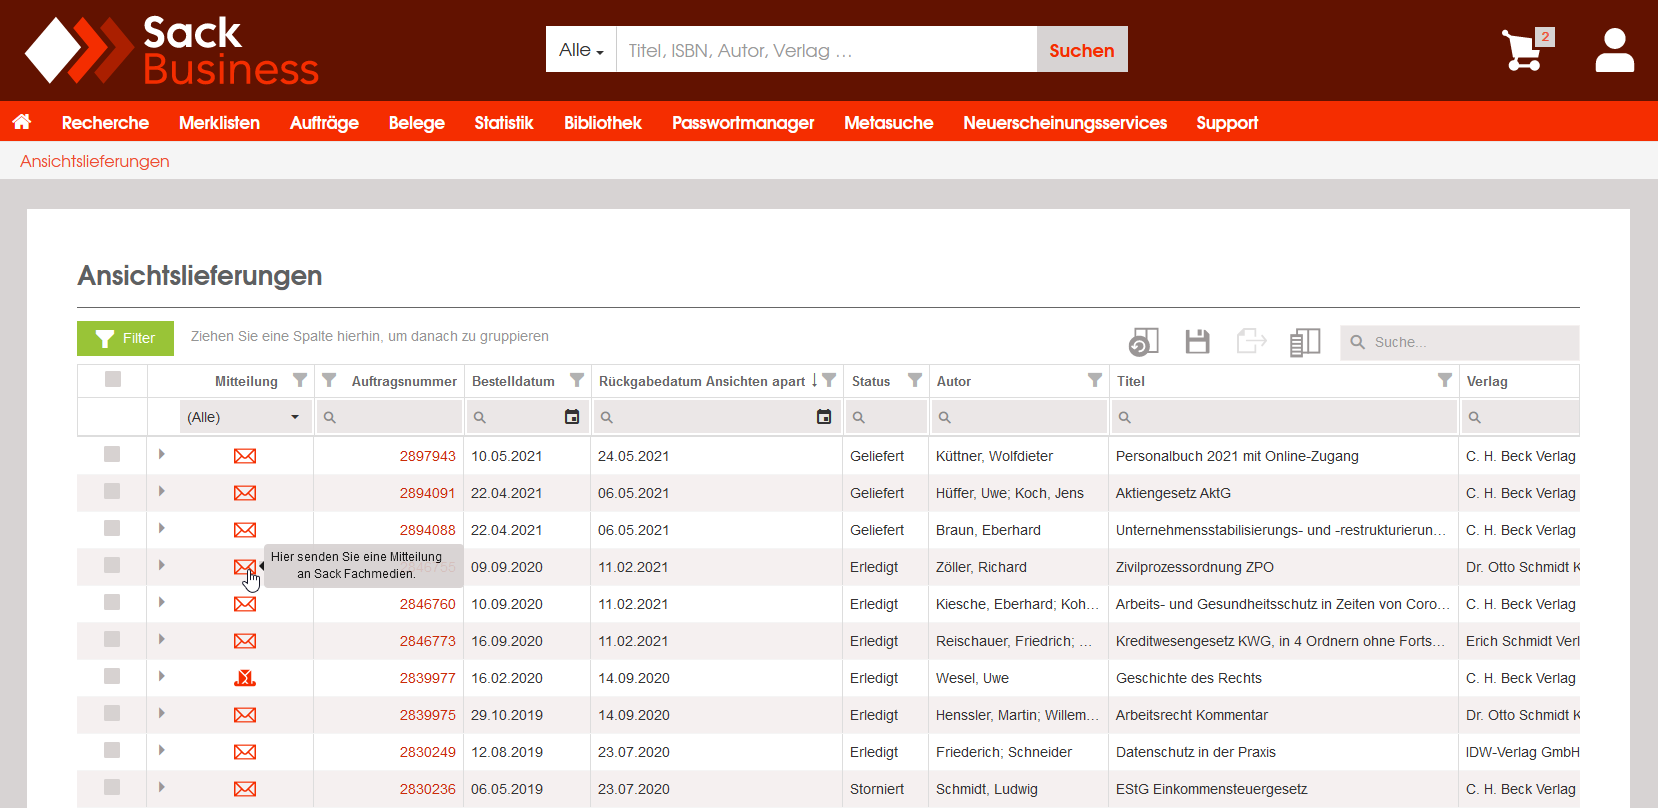Toggle the select-all checkbox in header
Image resolution: width=1658 pixels, height=808 pixels.
(x=113, y=379)
